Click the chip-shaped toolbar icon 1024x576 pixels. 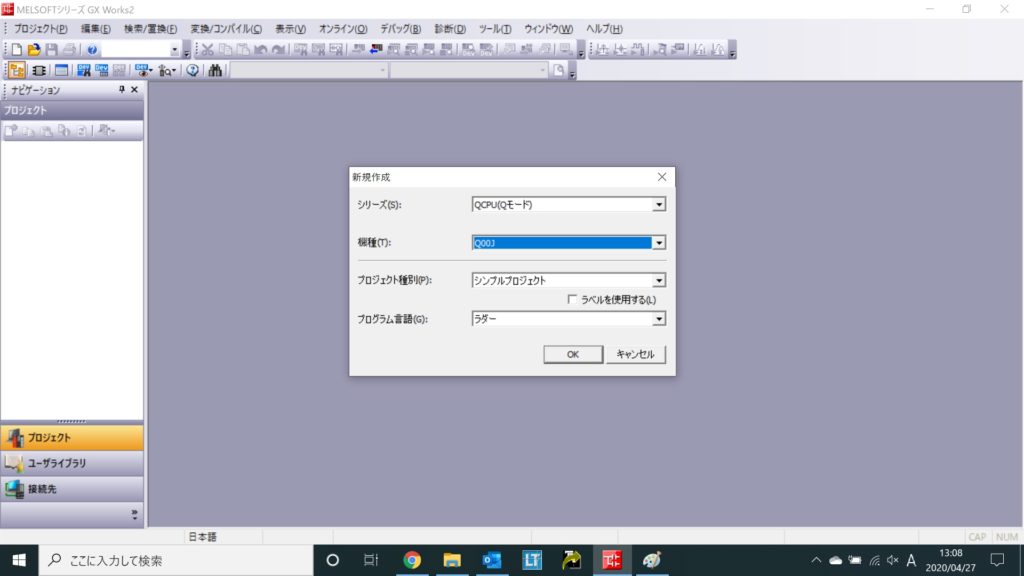point(39,71)
